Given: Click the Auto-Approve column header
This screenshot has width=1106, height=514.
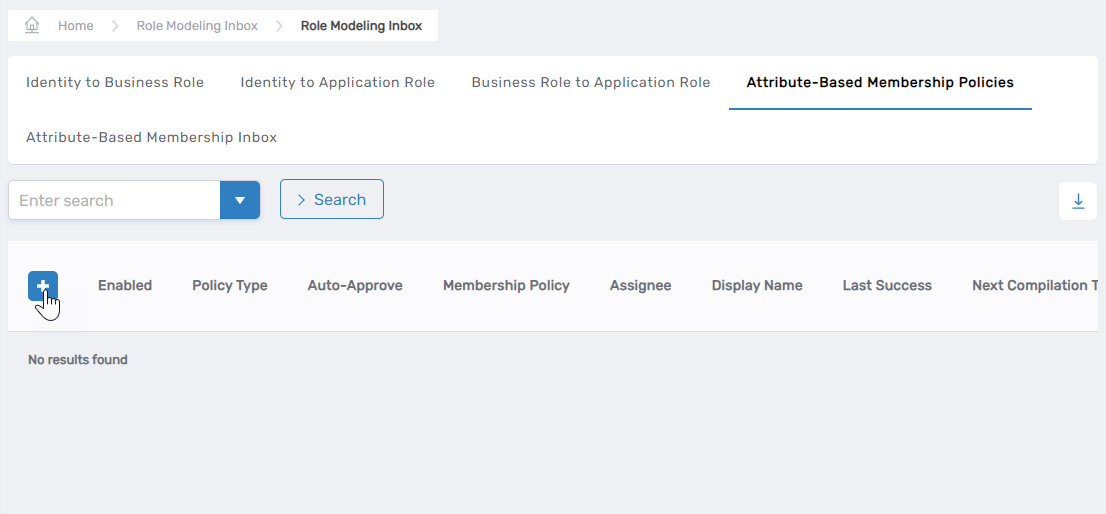Looking at the screenshot, I should coord(355,286).
